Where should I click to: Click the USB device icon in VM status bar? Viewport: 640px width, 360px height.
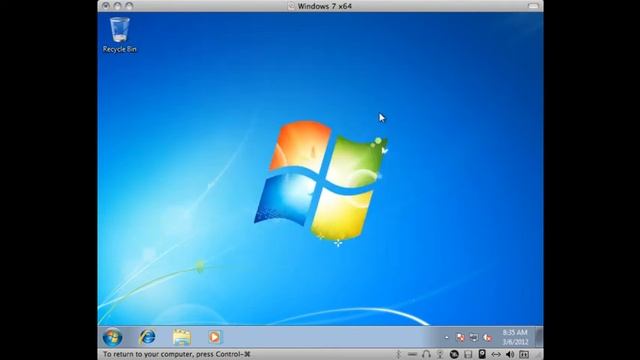(440, 354)
